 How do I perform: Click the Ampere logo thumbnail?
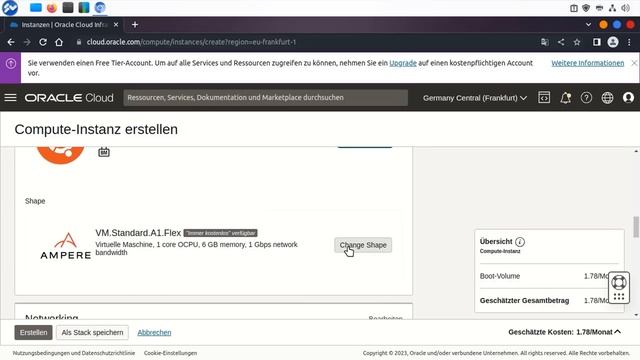(x=65, y=246)
